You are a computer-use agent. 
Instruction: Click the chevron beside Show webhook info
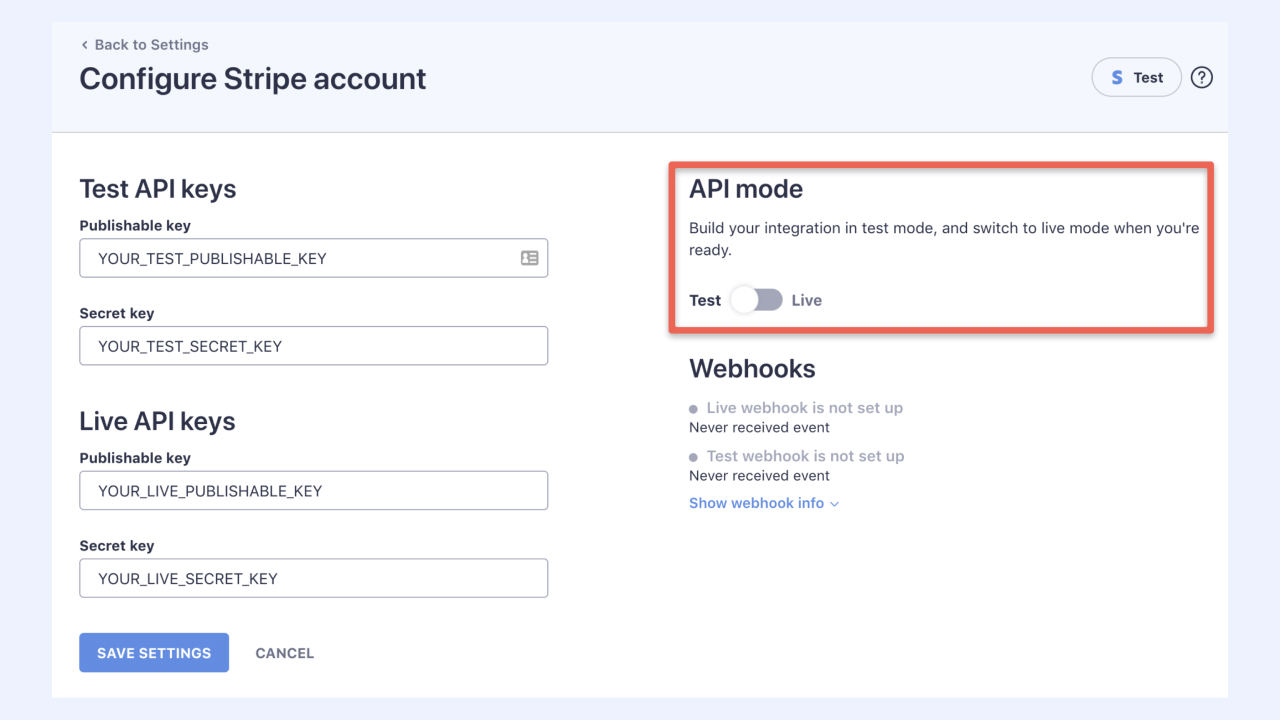tap(836, 503)
